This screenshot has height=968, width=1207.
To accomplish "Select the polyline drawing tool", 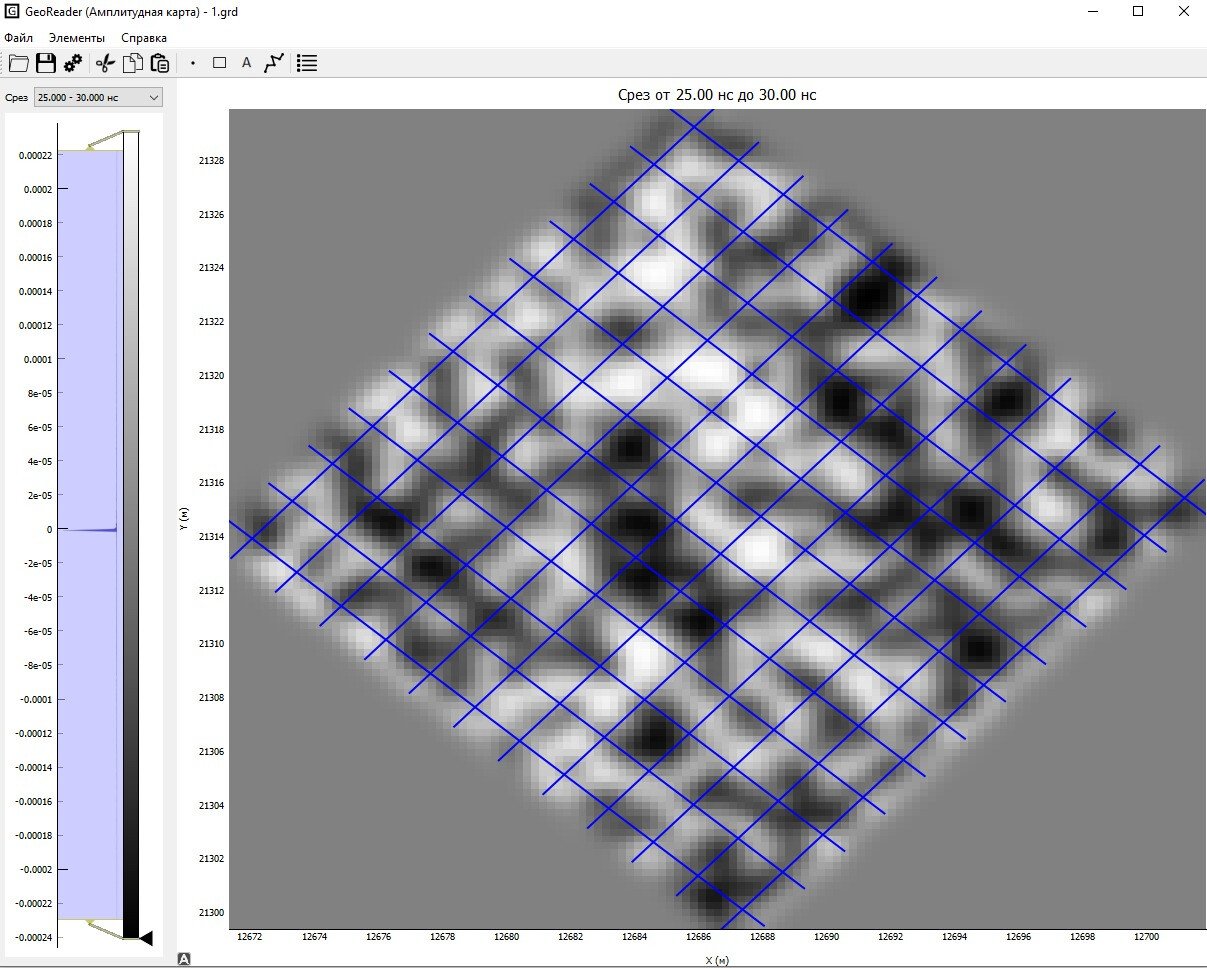I will [x=274, y=63].
